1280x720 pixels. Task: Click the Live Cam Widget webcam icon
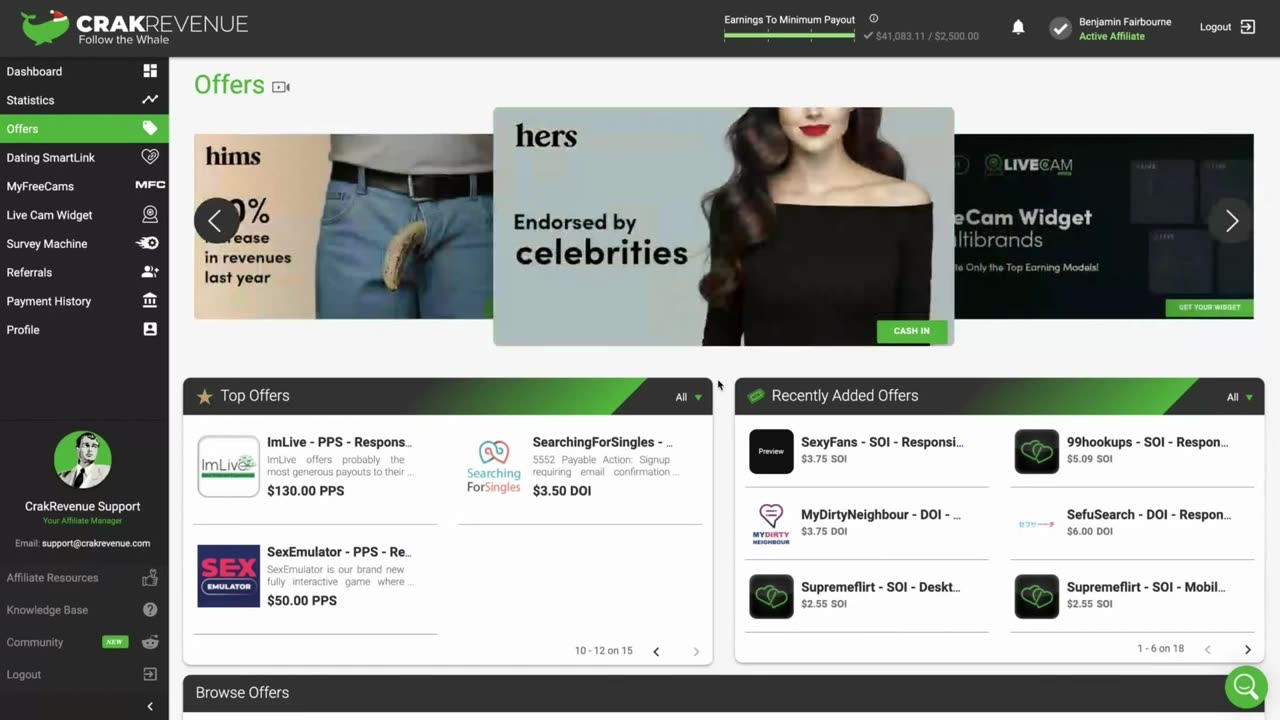(150, 214)
